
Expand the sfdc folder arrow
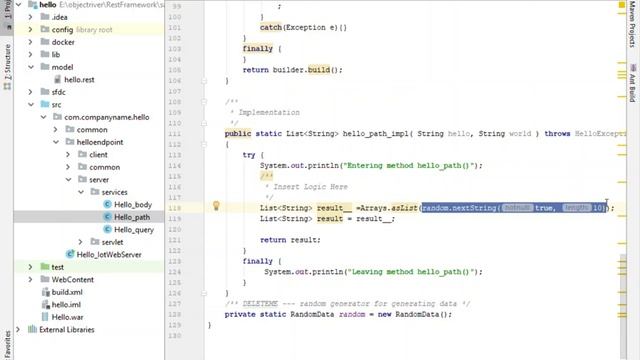tap(31, 92)
